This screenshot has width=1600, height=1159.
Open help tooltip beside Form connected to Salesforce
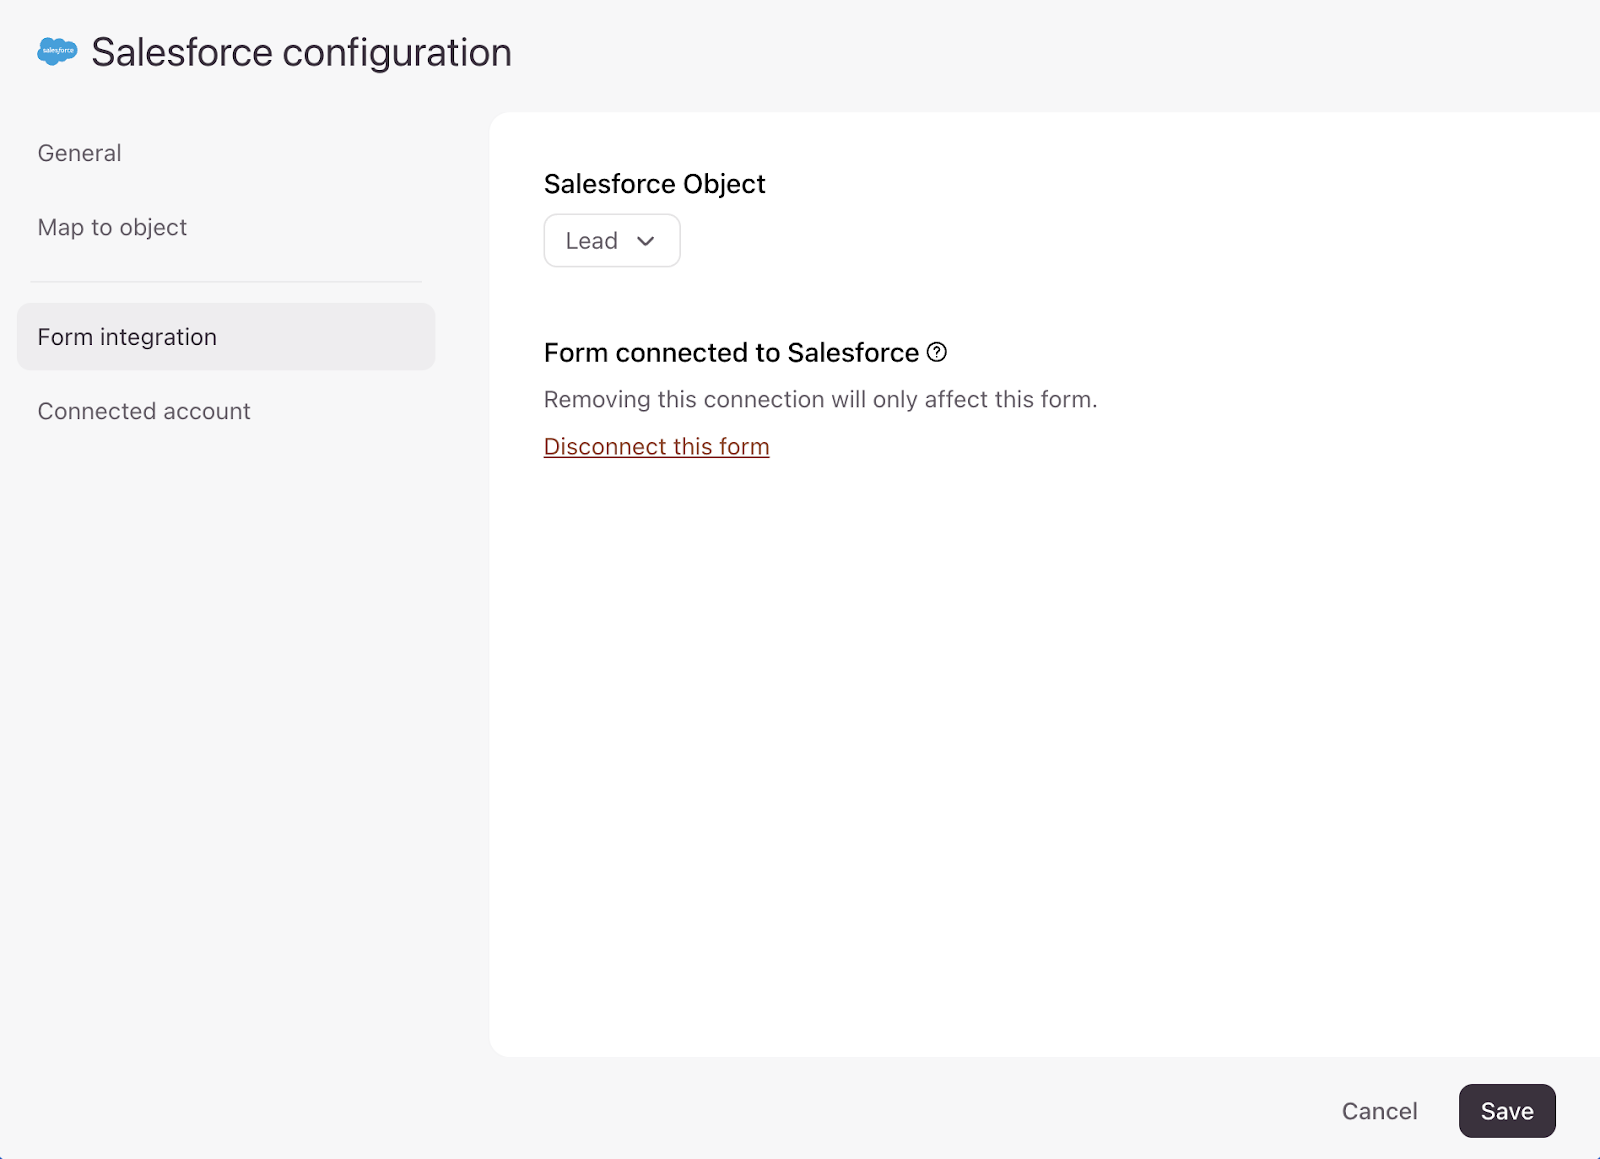coord(936,352)
